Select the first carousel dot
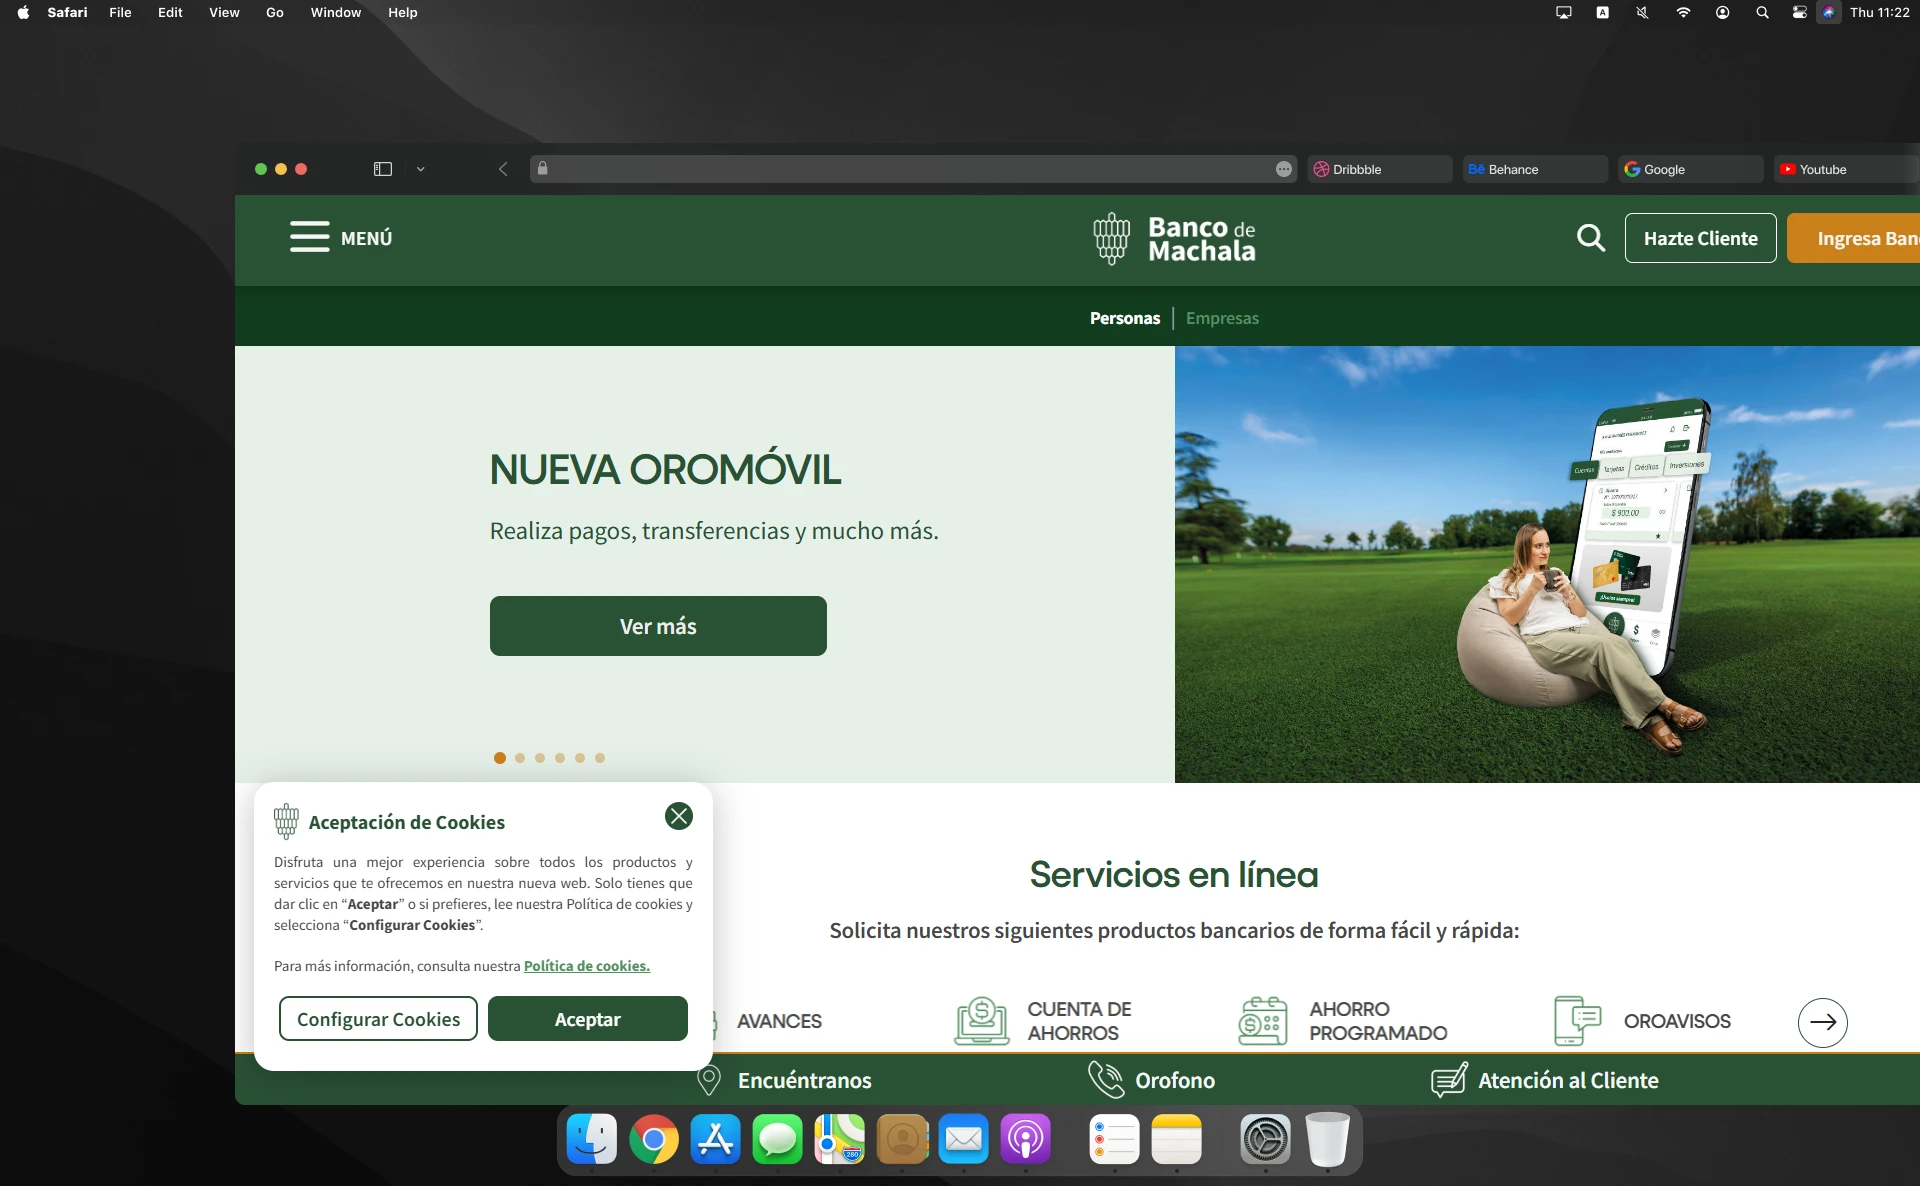The image size is (1920, 1186). click(x=500, y=758)
